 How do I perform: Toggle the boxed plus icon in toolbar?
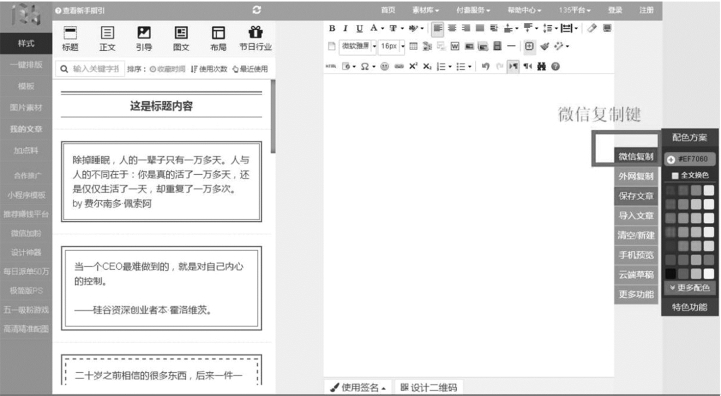pos(529,46)
